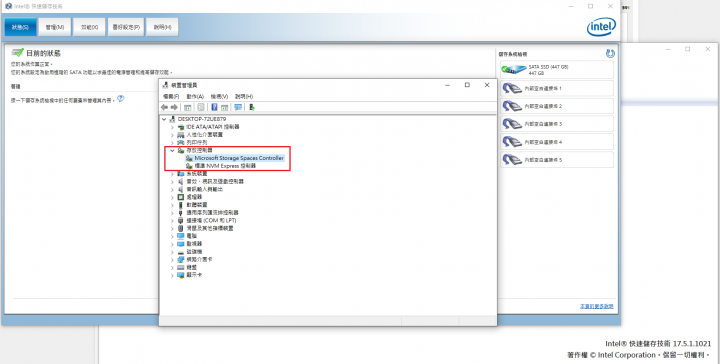
Task: Click the green-arrow driver toolbar icon
Action: click(252, 107)
